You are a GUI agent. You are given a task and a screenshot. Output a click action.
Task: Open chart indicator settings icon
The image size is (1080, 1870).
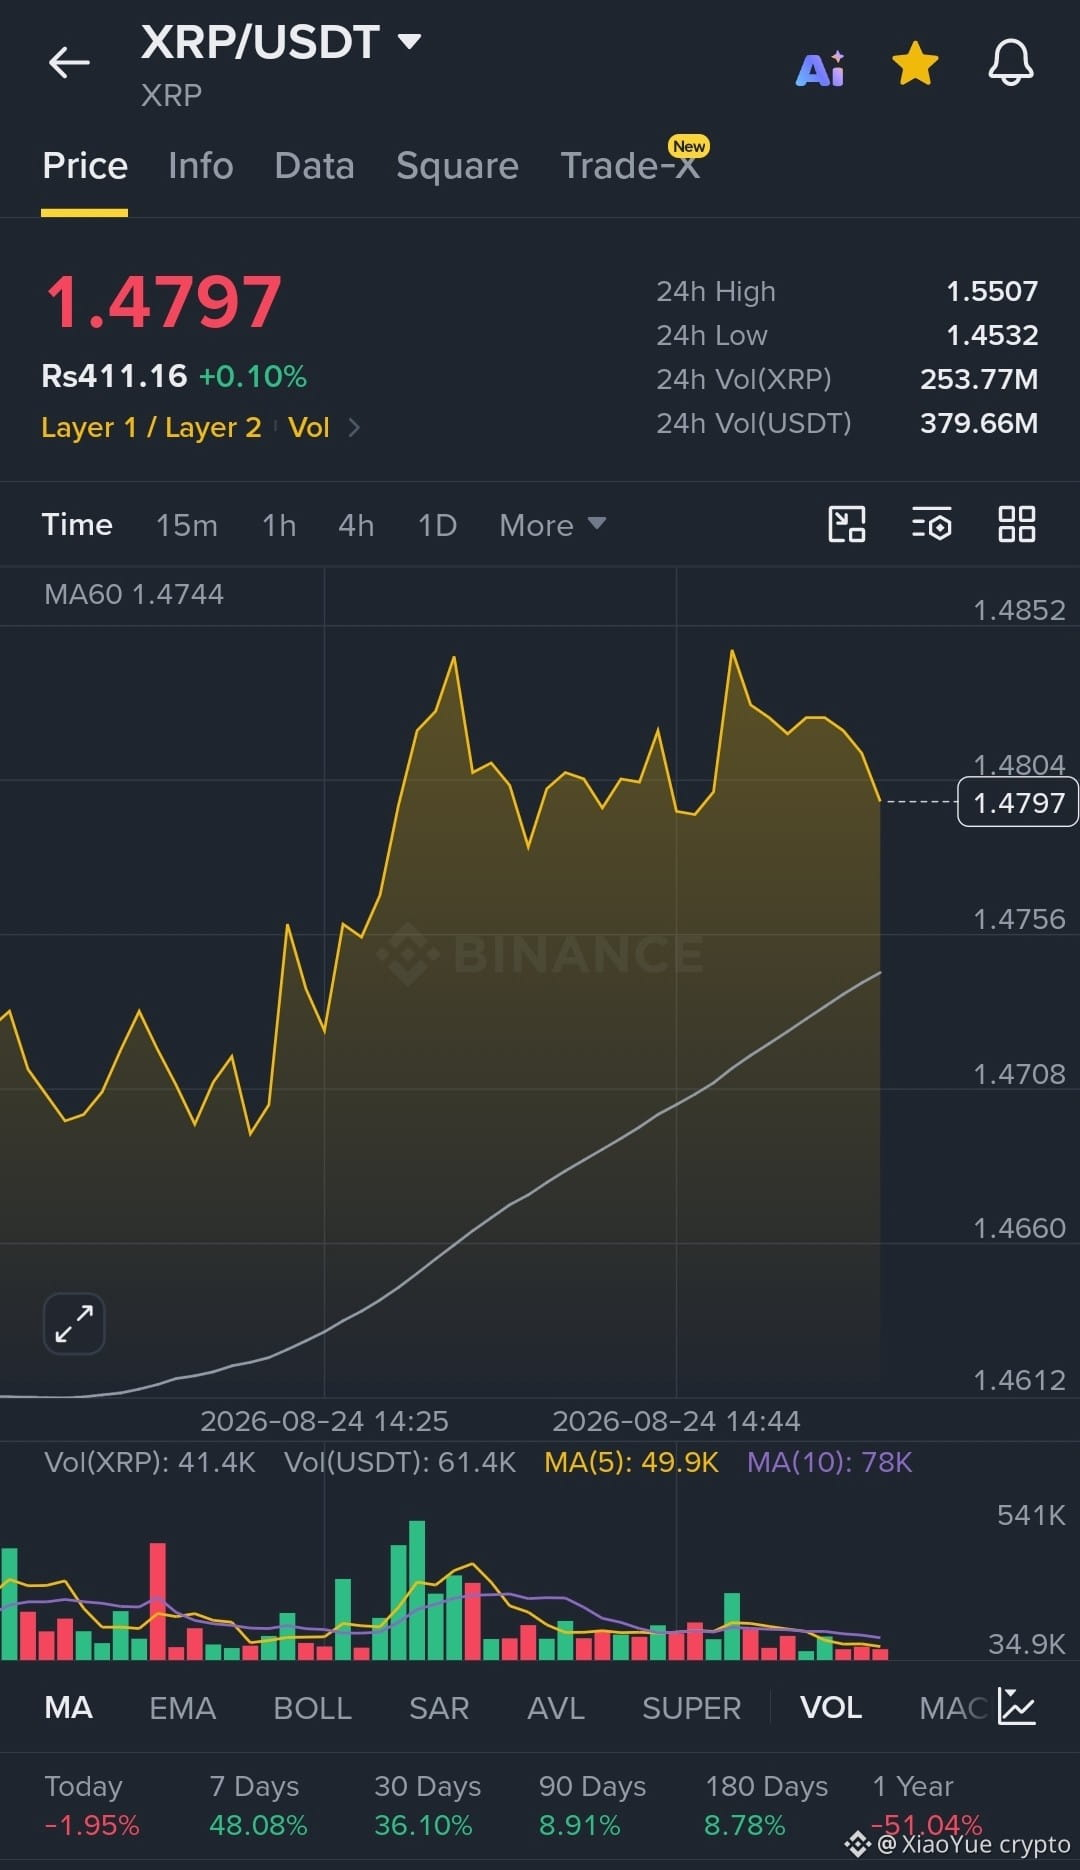[932, 524]
